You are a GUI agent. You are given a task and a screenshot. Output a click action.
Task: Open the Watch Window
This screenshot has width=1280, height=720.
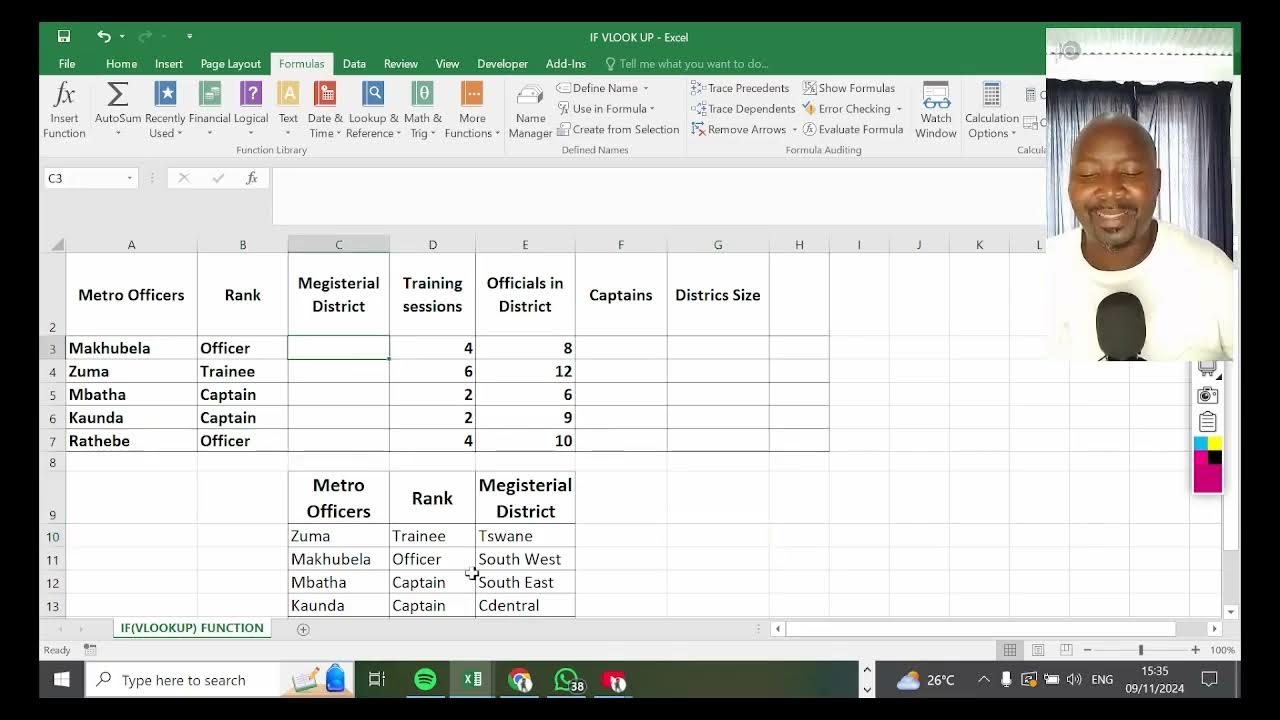pyautogui.click(x=936, y=110)
